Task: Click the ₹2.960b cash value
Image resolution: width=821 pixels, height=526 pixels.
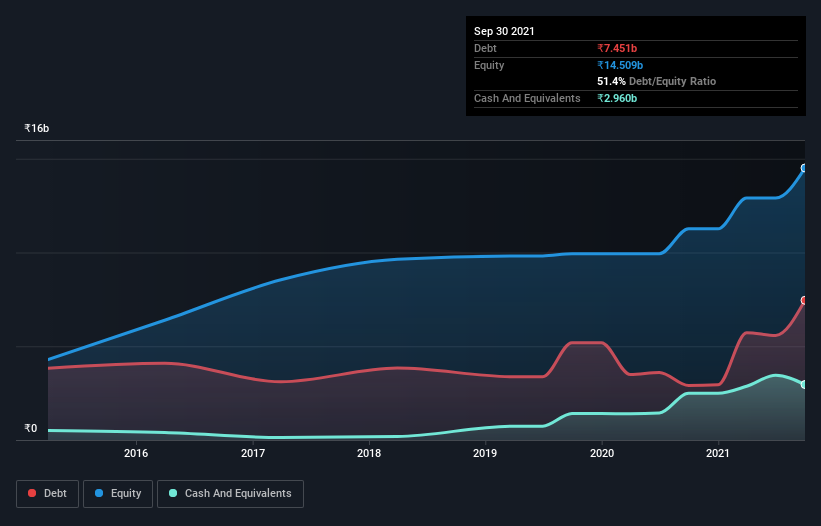Action: [x=617, y=98]
